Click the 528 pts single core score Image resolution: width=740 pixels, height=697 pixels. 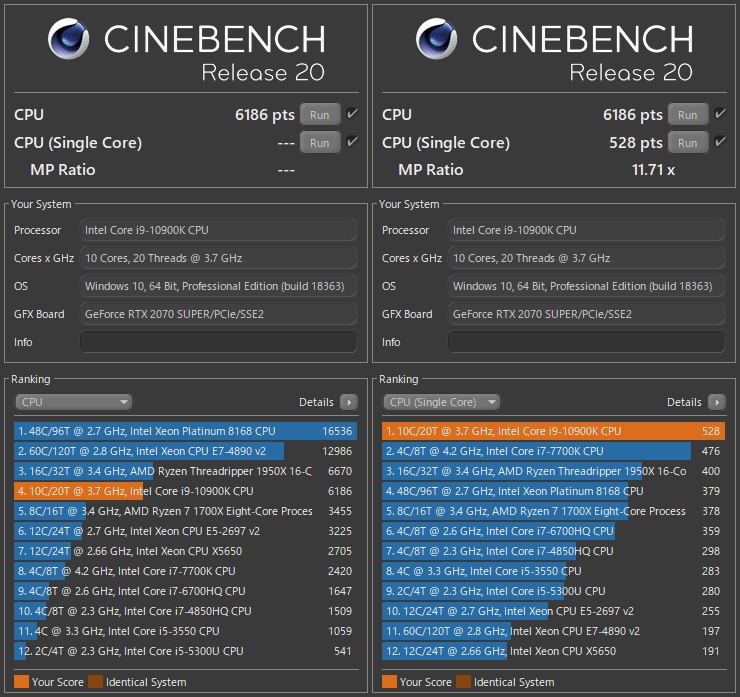tap(636, 143)
